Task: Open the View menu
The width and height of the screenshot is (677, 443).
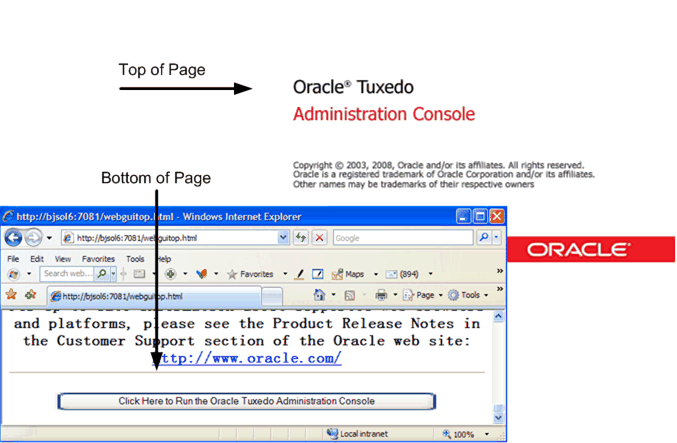Action: click(x=63, y=259)
